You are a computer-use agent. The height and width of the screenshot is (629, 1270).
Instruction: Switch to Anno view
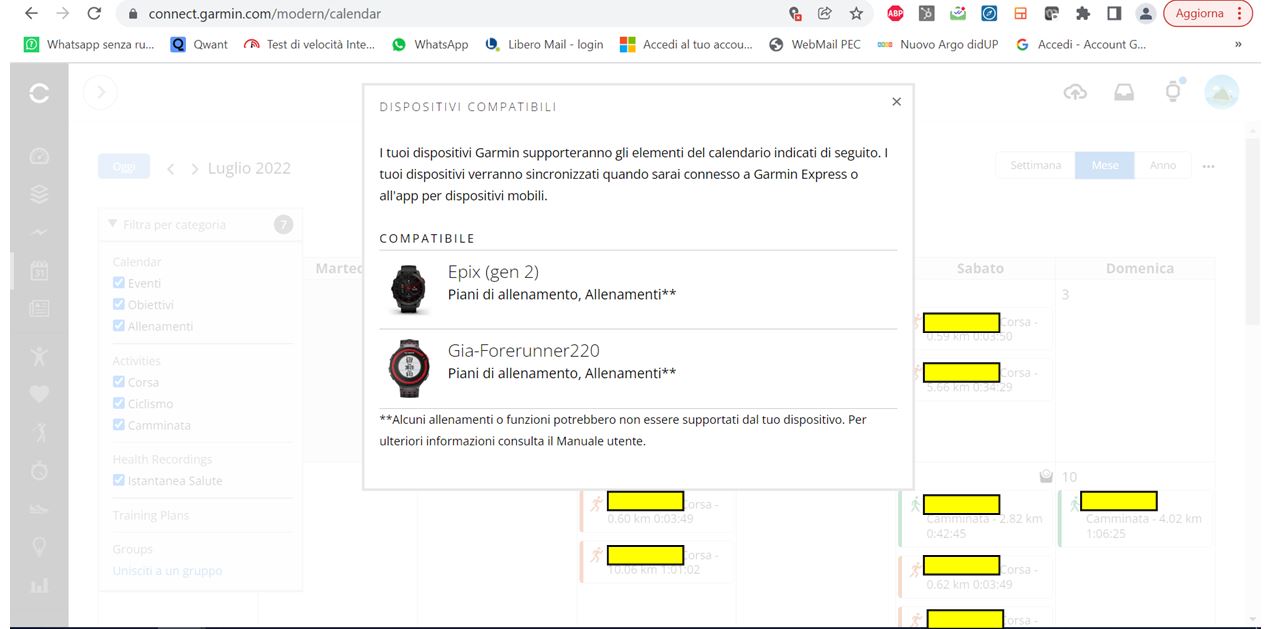click(x=1162, y=165)
